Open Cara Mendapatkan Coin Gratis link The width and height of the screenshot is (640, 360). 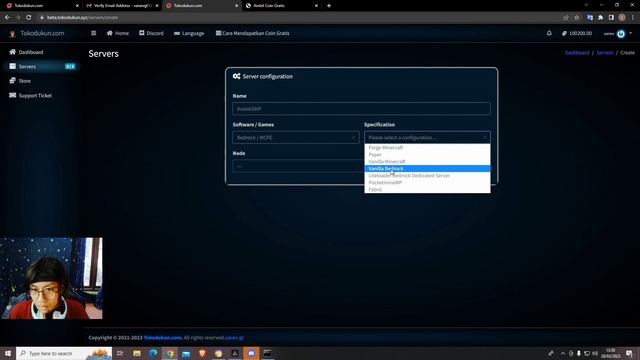coord(253,33)
